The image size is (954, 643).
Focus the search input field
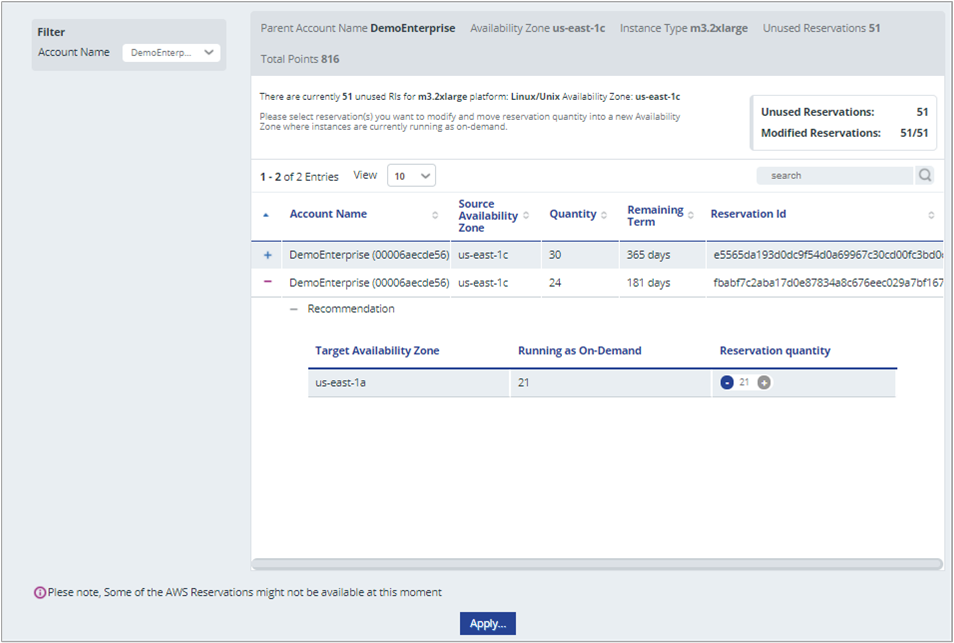pyautogui.click(x=835, y=175)
